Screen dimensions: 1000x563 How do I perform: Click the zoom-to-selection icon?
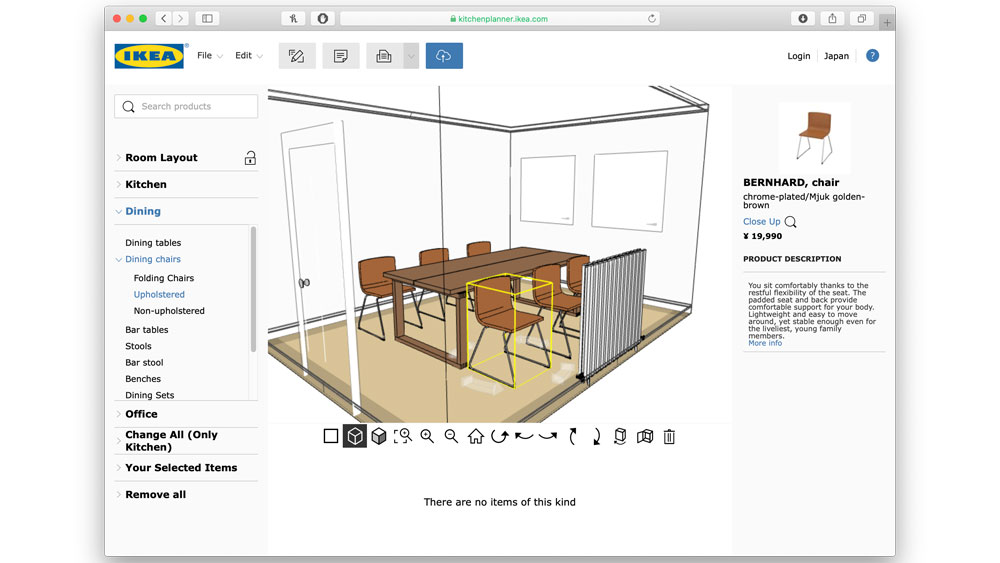(402, 436)
